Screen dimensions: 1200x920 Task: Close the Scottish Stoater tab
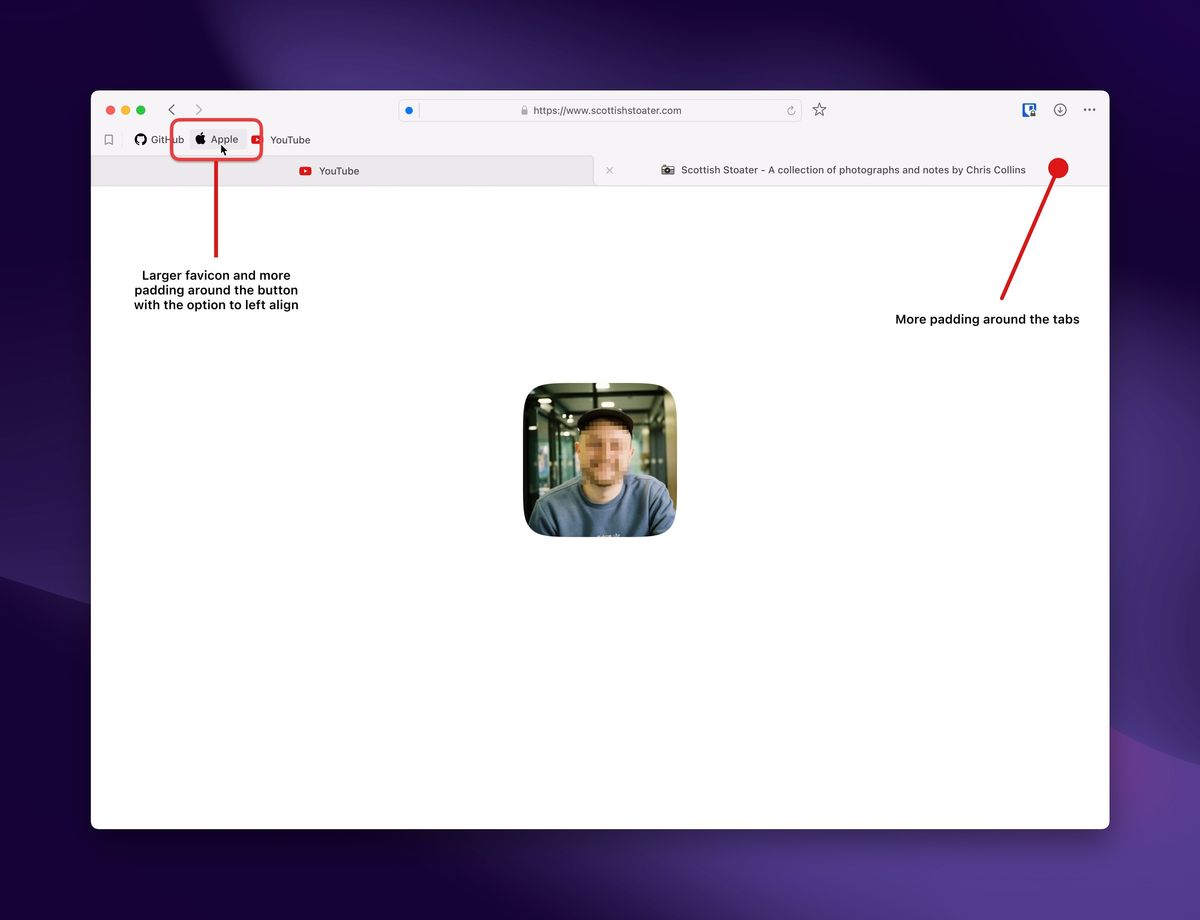click(x=609, y=170)
